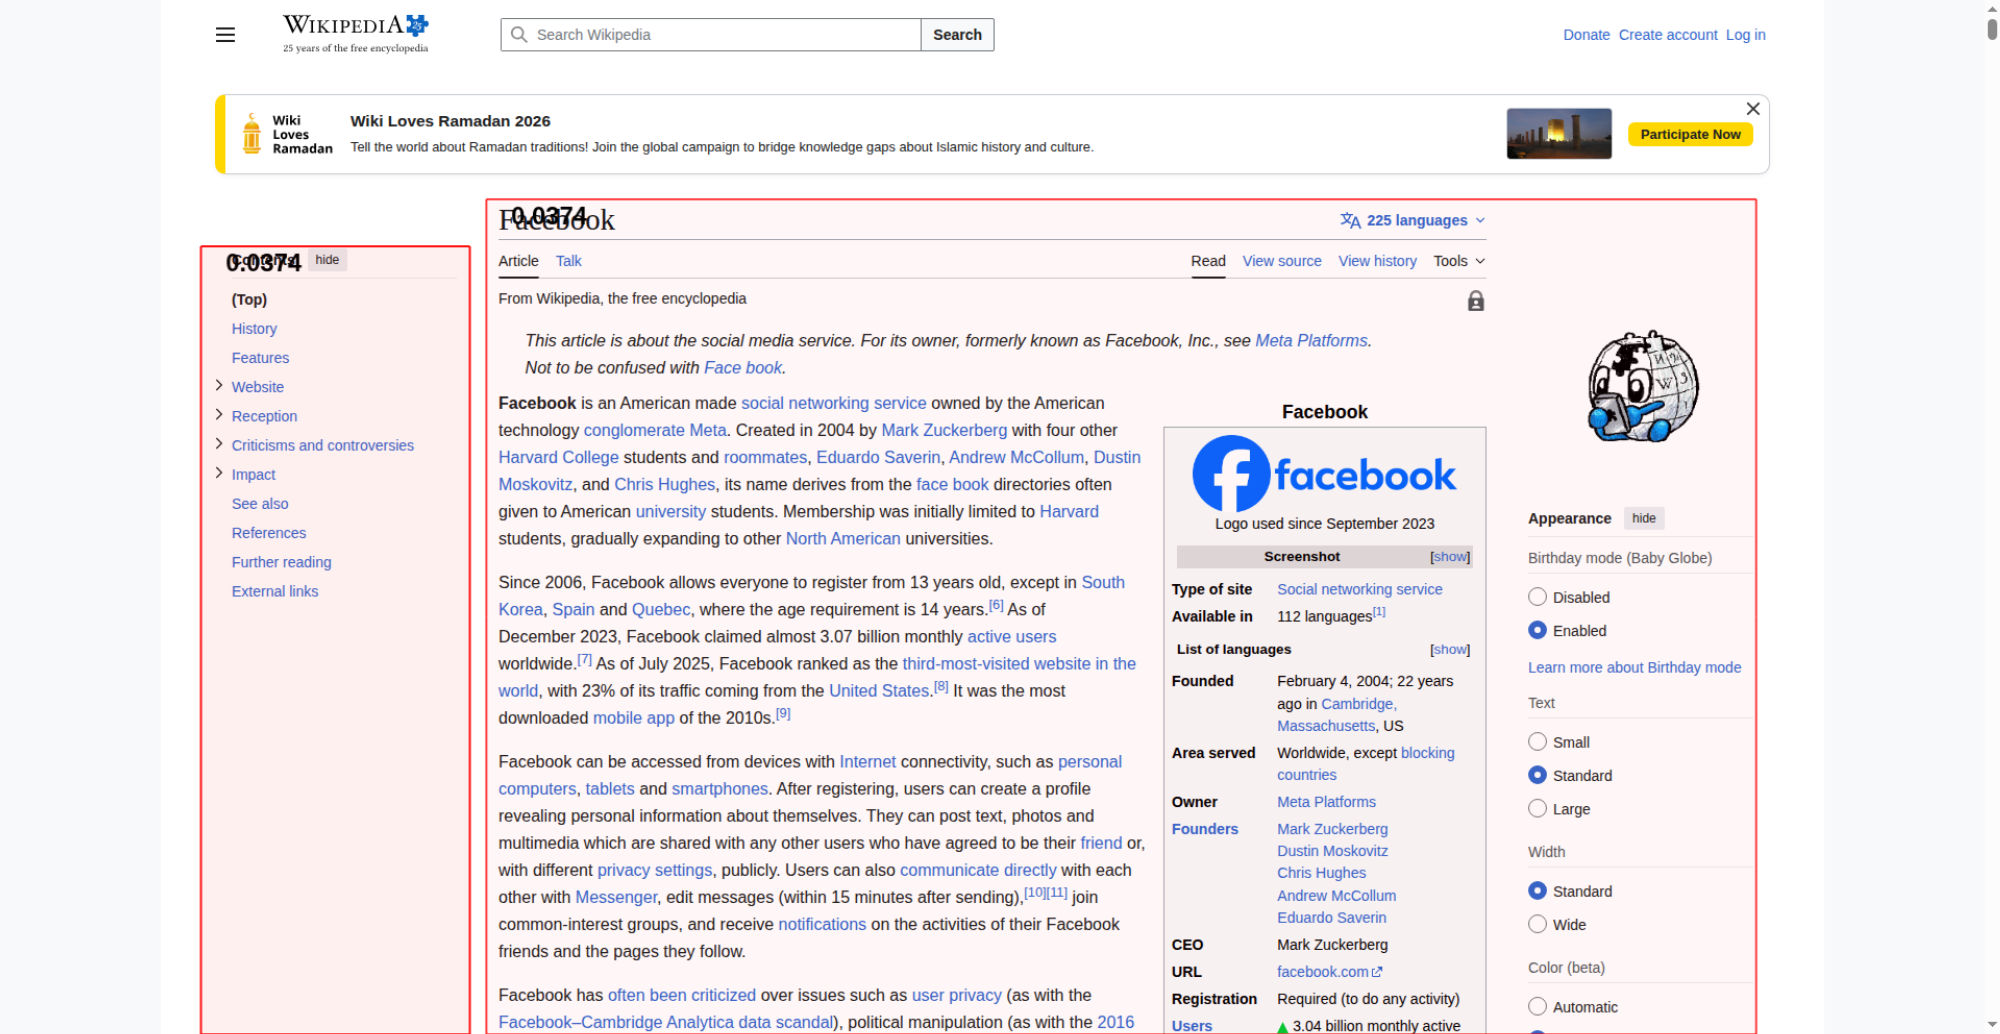The width and height of the screenshot is (2000, 1034).
Task: Open the hamburger main menu
Action: click(225, 35)
